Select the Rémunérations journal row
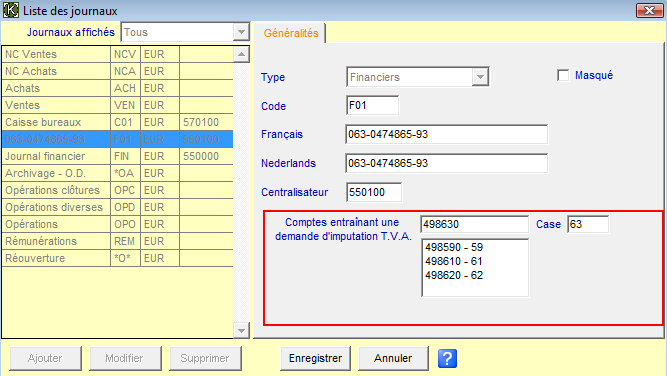The image size is (667, 376). 117,241
